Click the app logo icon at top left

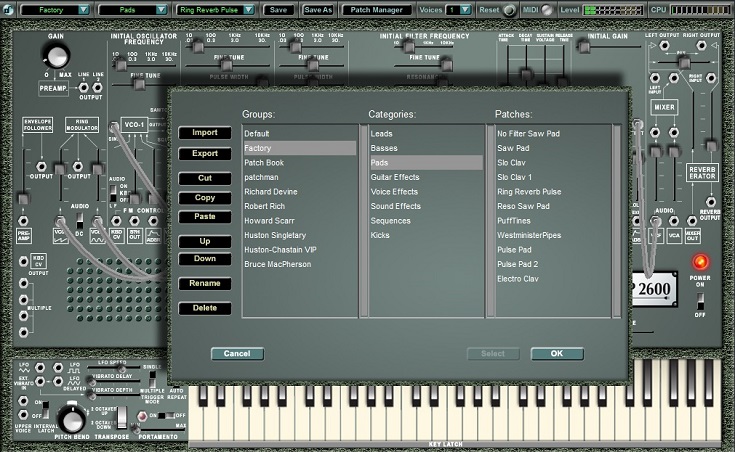(8, 9)
